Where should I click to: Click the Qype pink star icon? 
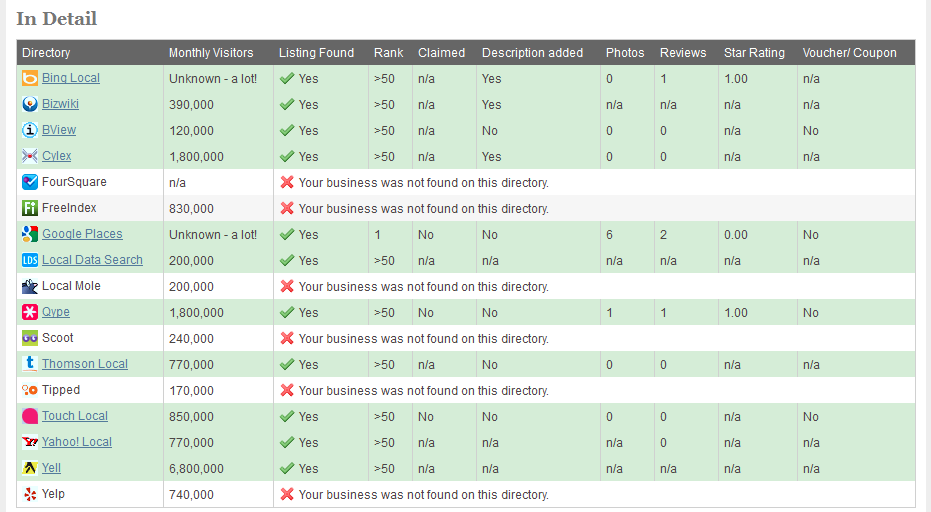(x=30, y=312)
